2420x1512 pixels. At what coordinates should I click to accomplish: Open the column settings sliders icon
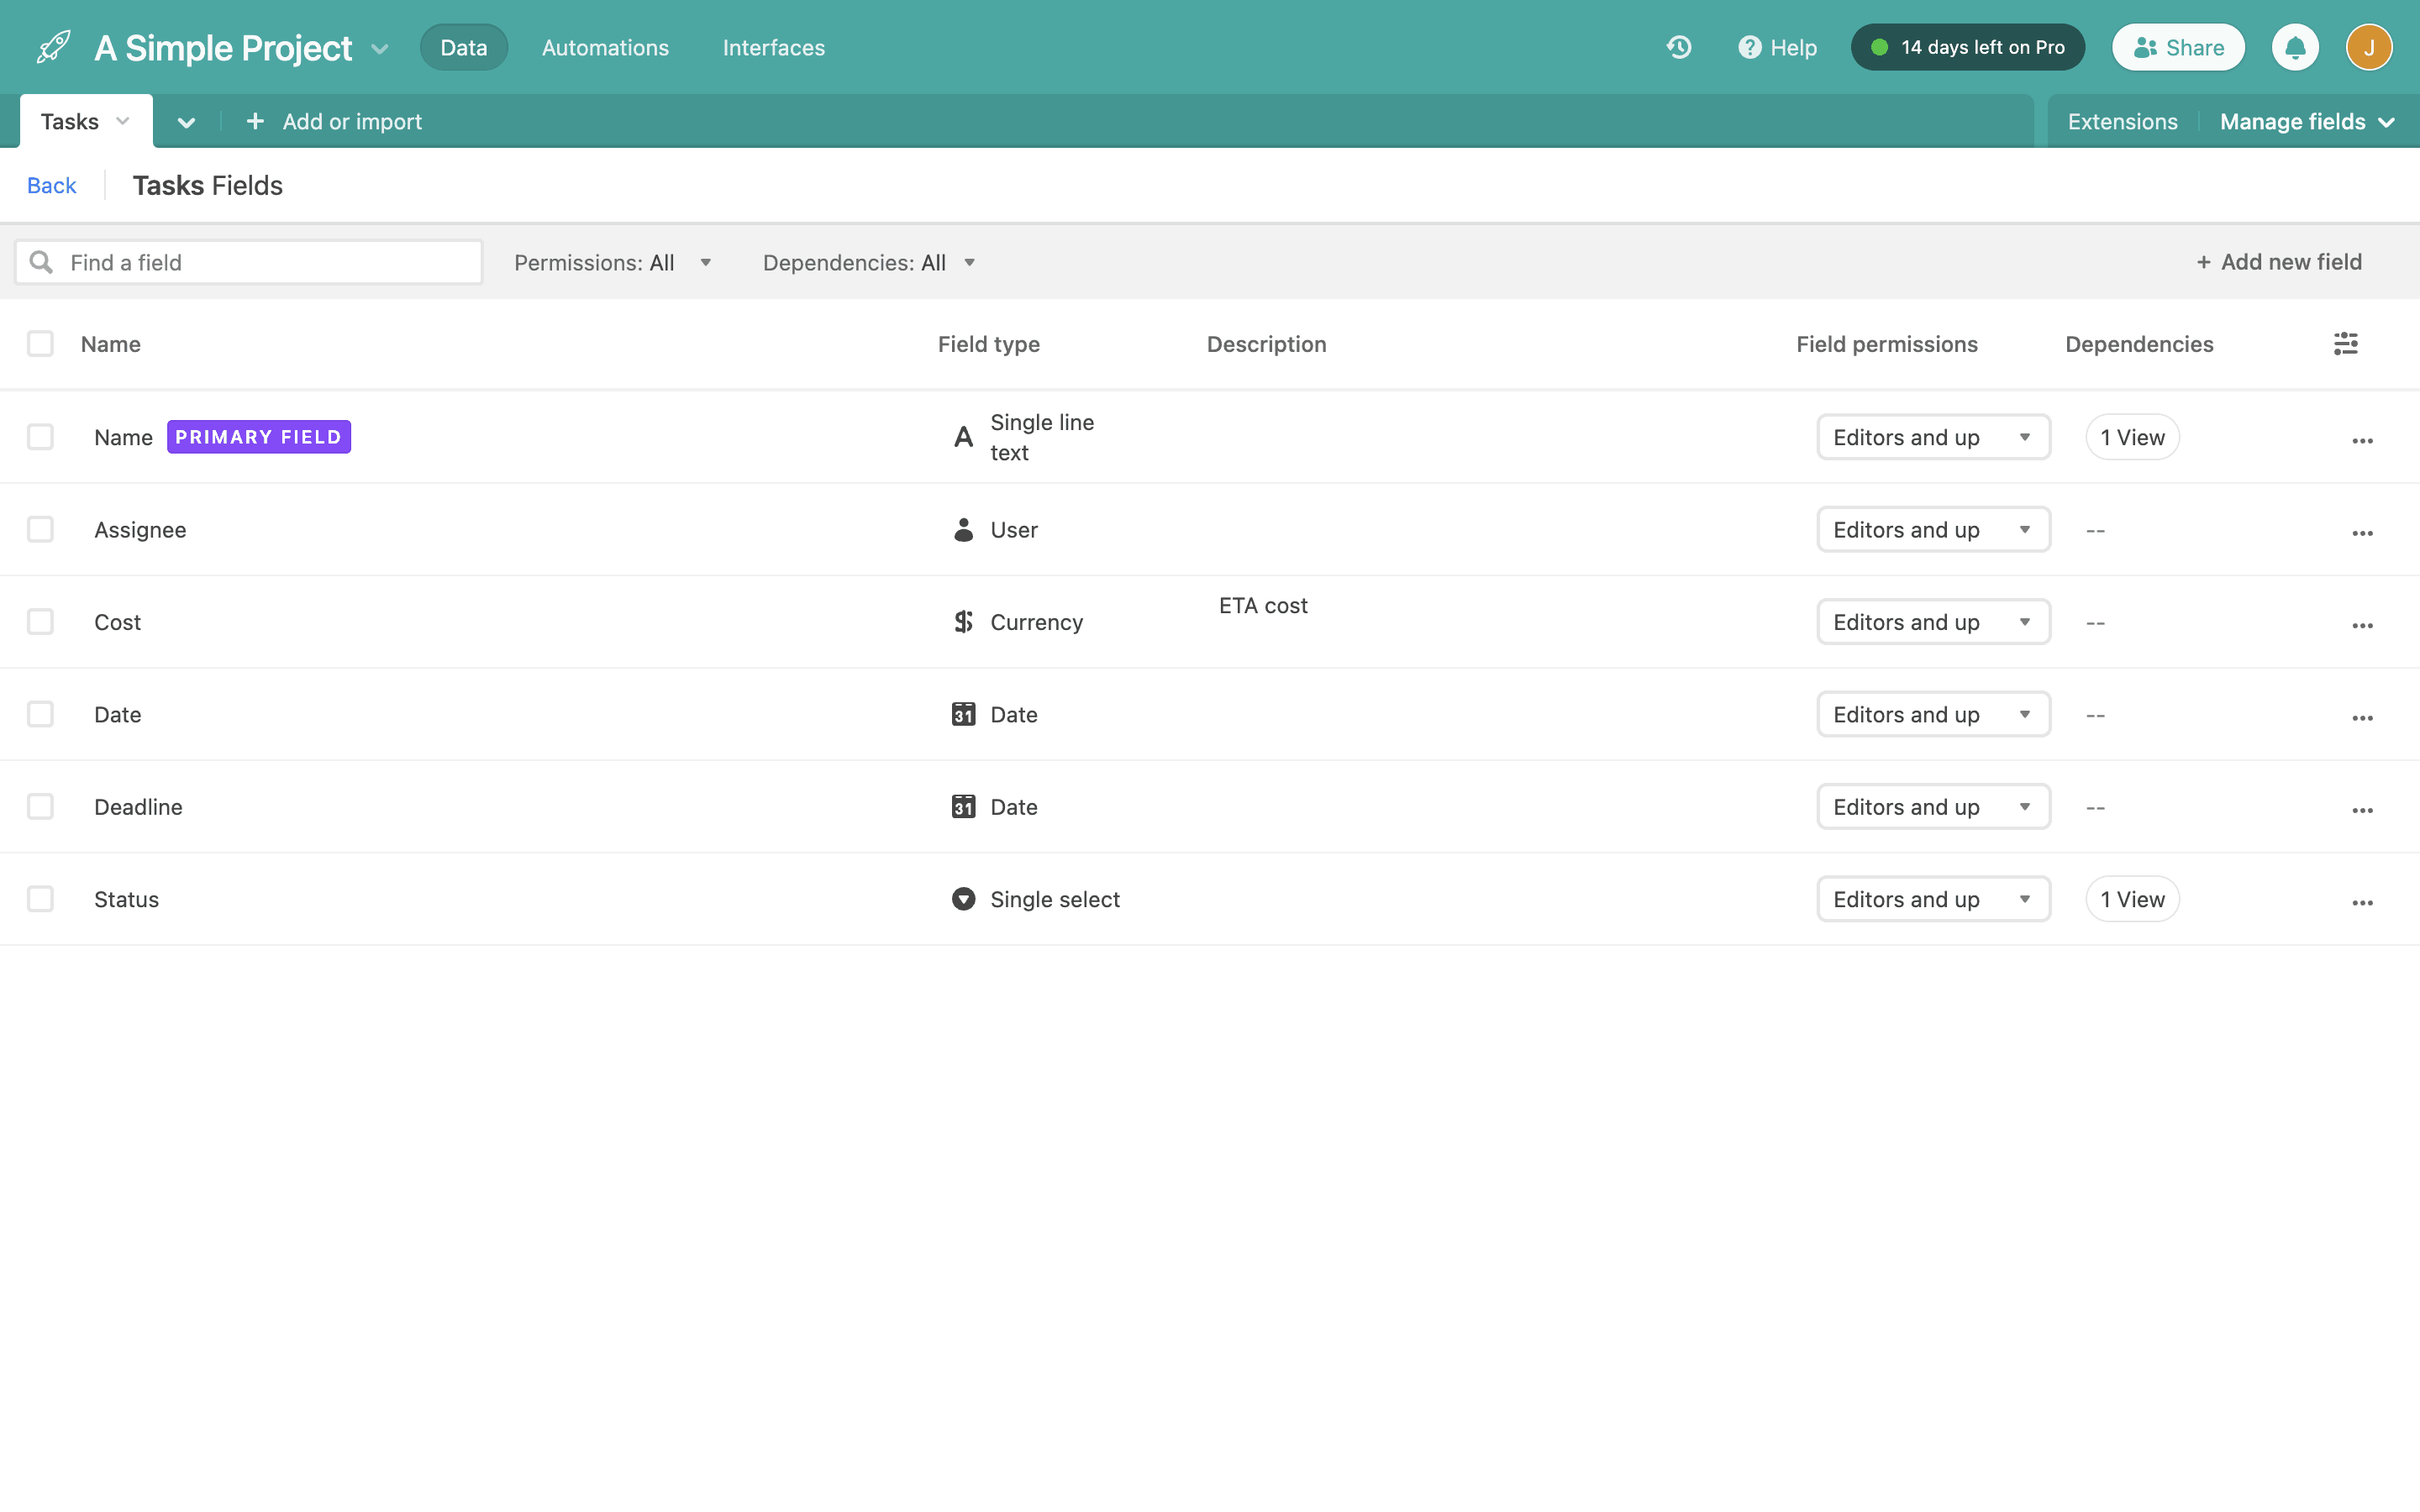(x=2346, y=344)
